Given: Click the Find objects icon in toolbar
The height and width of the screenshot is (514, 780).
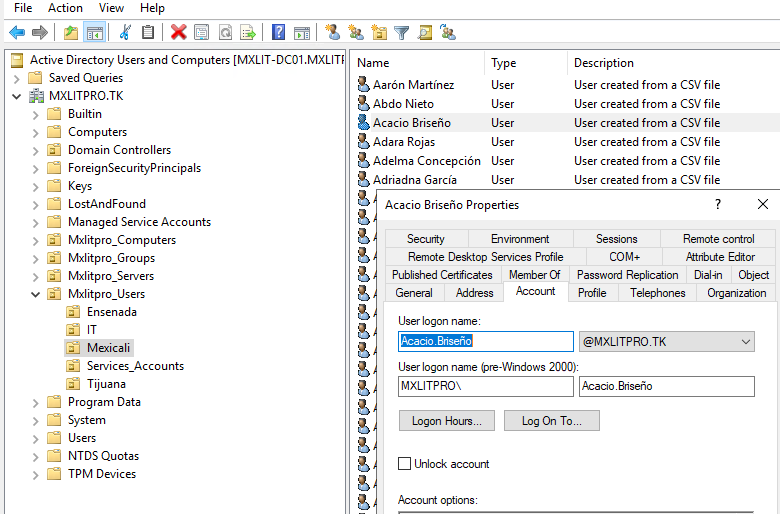Looking at the screenshot, I should (x=425, y=32).
